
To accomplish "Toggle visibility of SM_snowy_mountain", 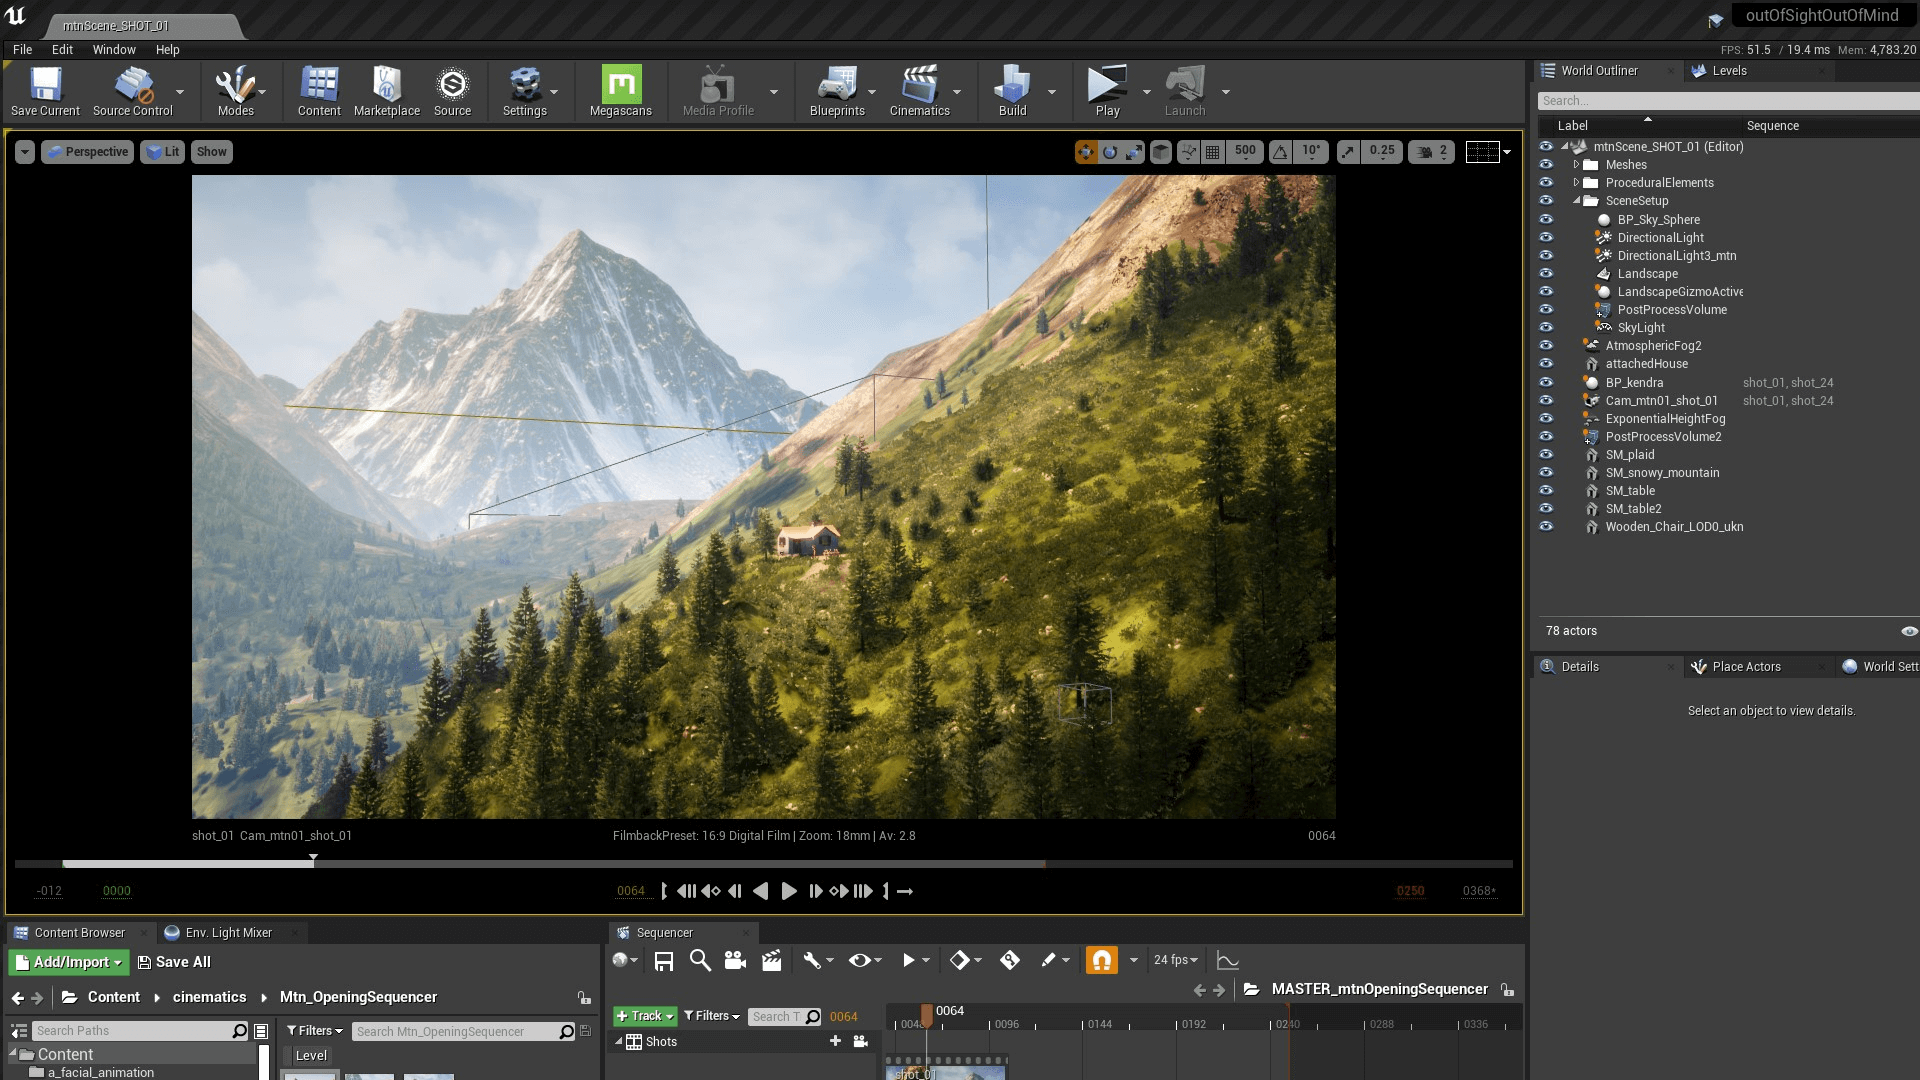I will [1546, 472].
